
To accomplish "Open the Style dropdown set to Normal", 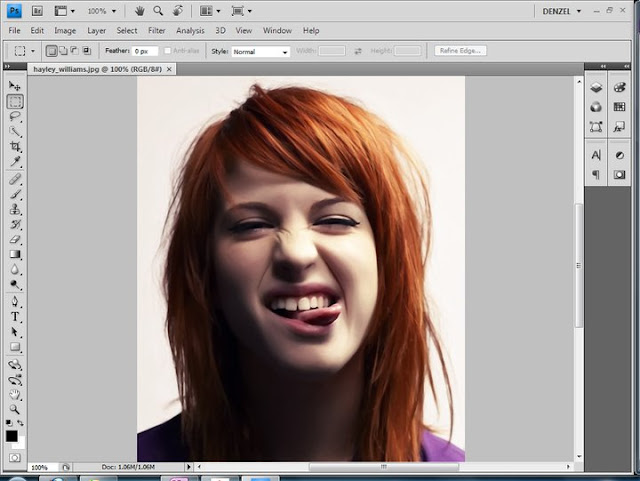I will pyautogui.click(x=260, y=51).
